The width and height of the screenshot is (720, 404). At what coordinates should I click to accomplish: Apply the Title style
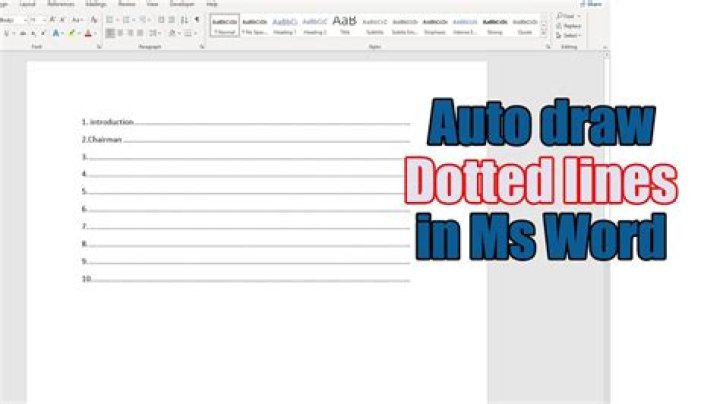pyautogui.click(x=344, y=26)
